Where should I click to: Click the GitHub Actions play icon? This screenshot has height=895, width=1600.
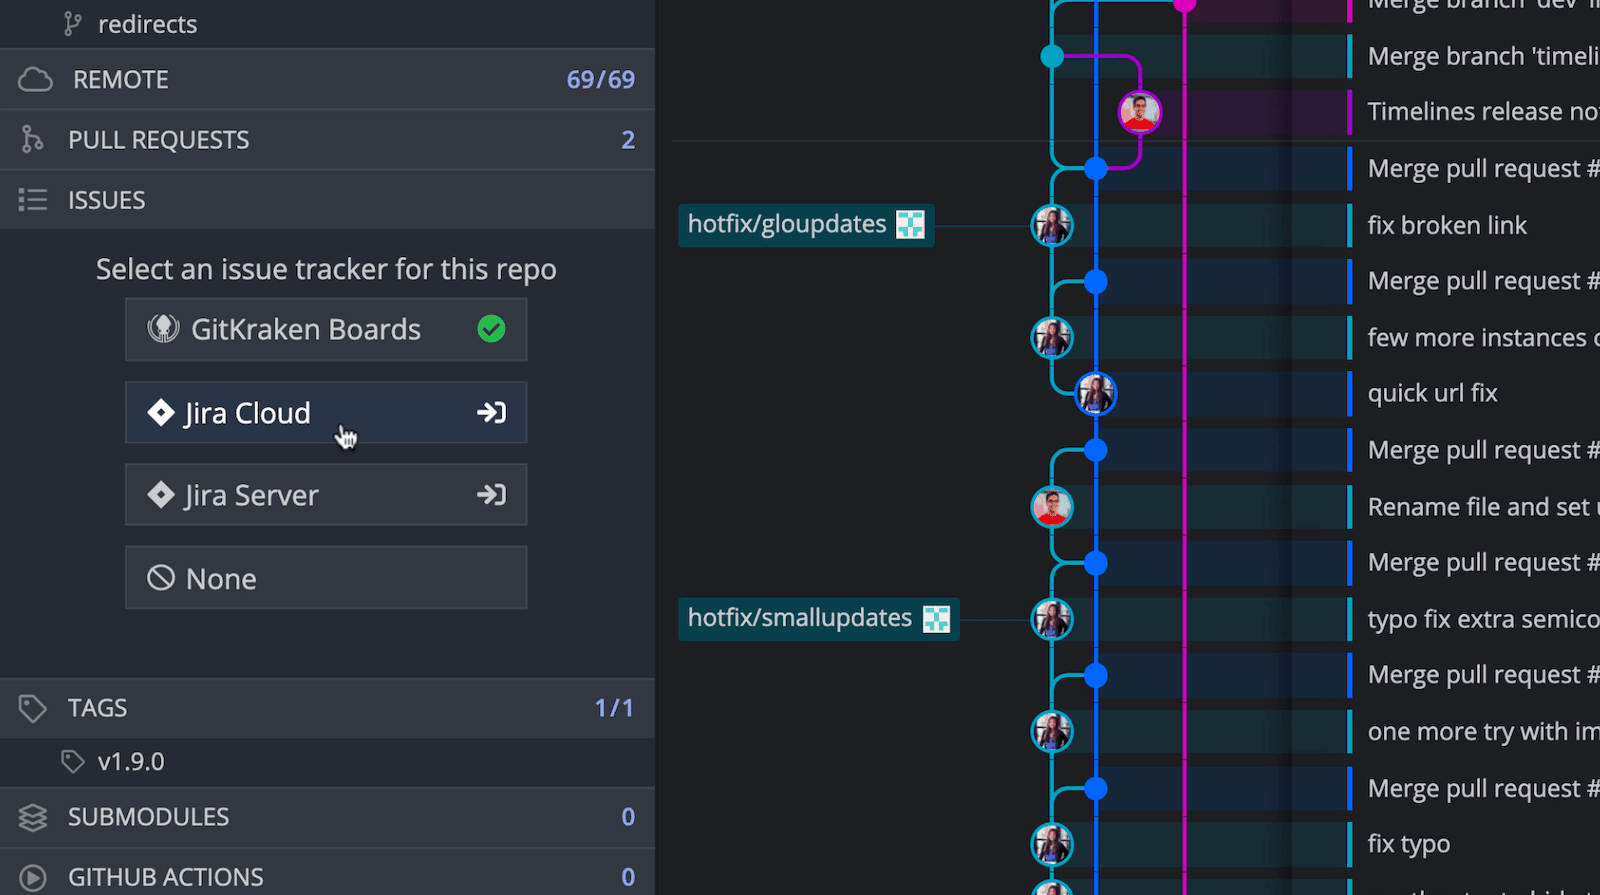click(x=32, y=877)
